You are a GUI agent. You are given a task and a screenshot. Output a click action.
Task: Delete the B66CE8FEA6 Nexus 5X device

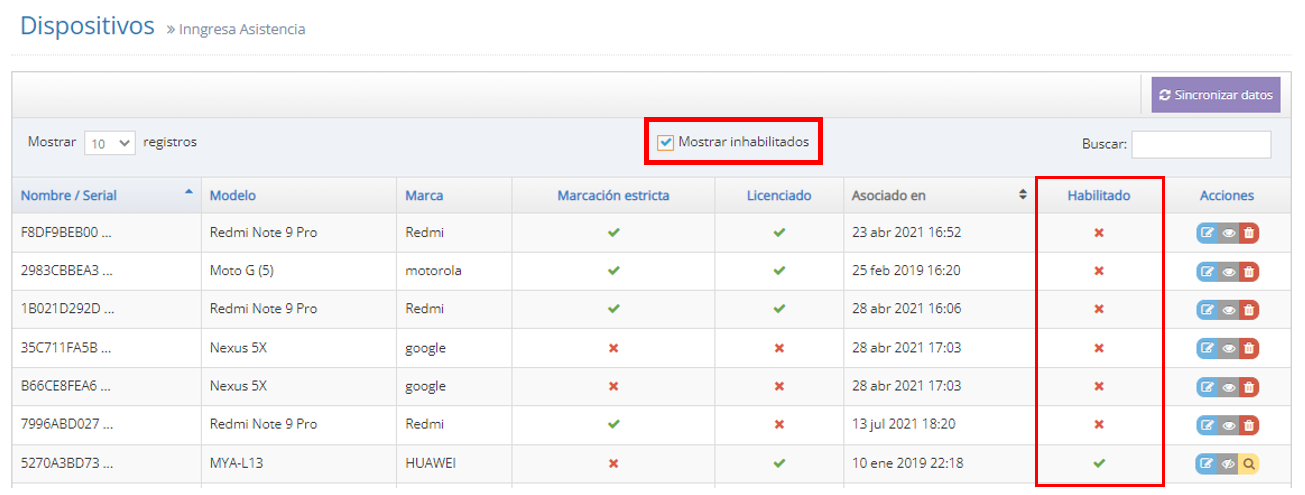click(1248, 387)
